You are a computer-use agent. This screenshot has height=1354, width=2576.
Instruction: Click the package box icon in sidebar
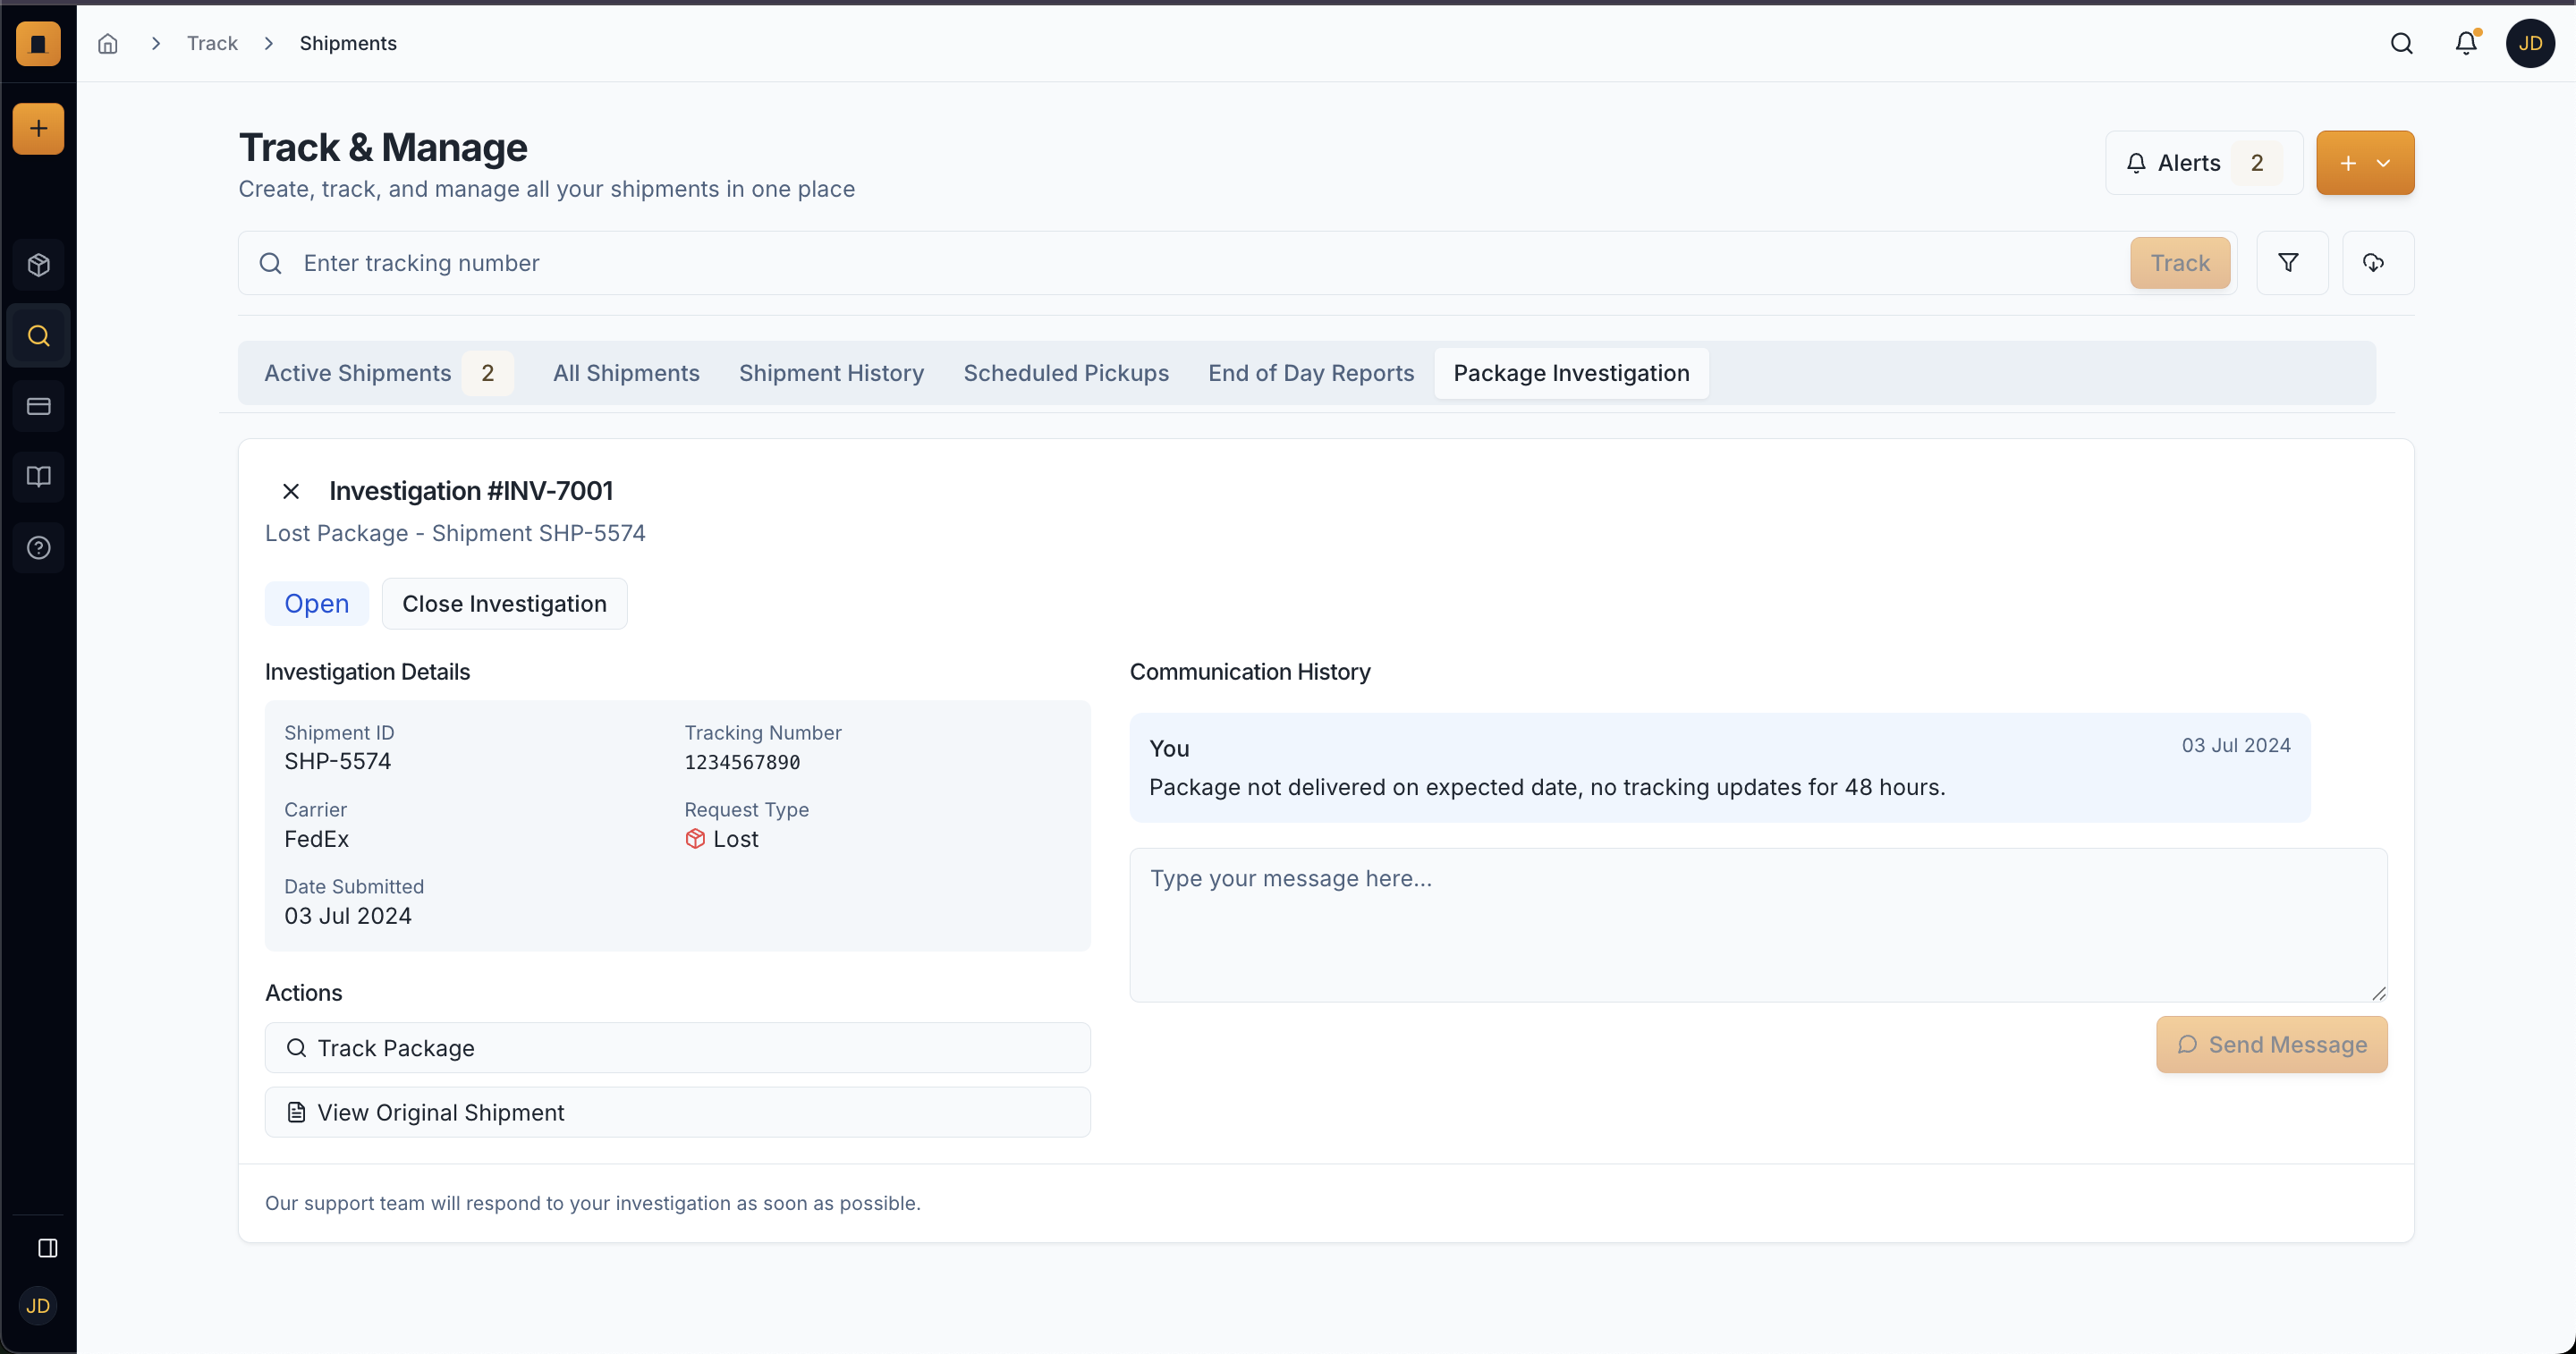coord(38,265)
